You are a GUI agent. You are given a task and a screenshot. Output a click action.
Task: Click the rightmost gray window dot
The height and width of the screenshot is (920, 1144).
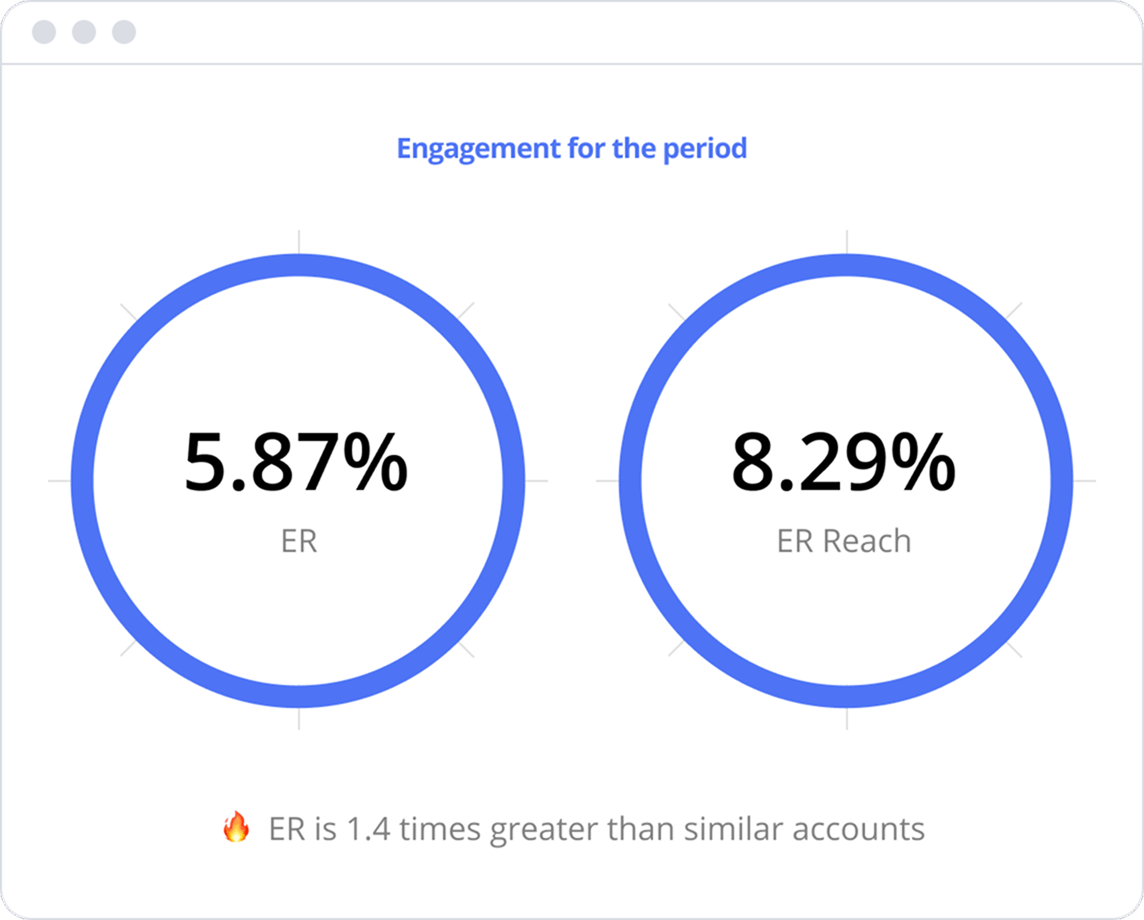[x=123, y=32]
